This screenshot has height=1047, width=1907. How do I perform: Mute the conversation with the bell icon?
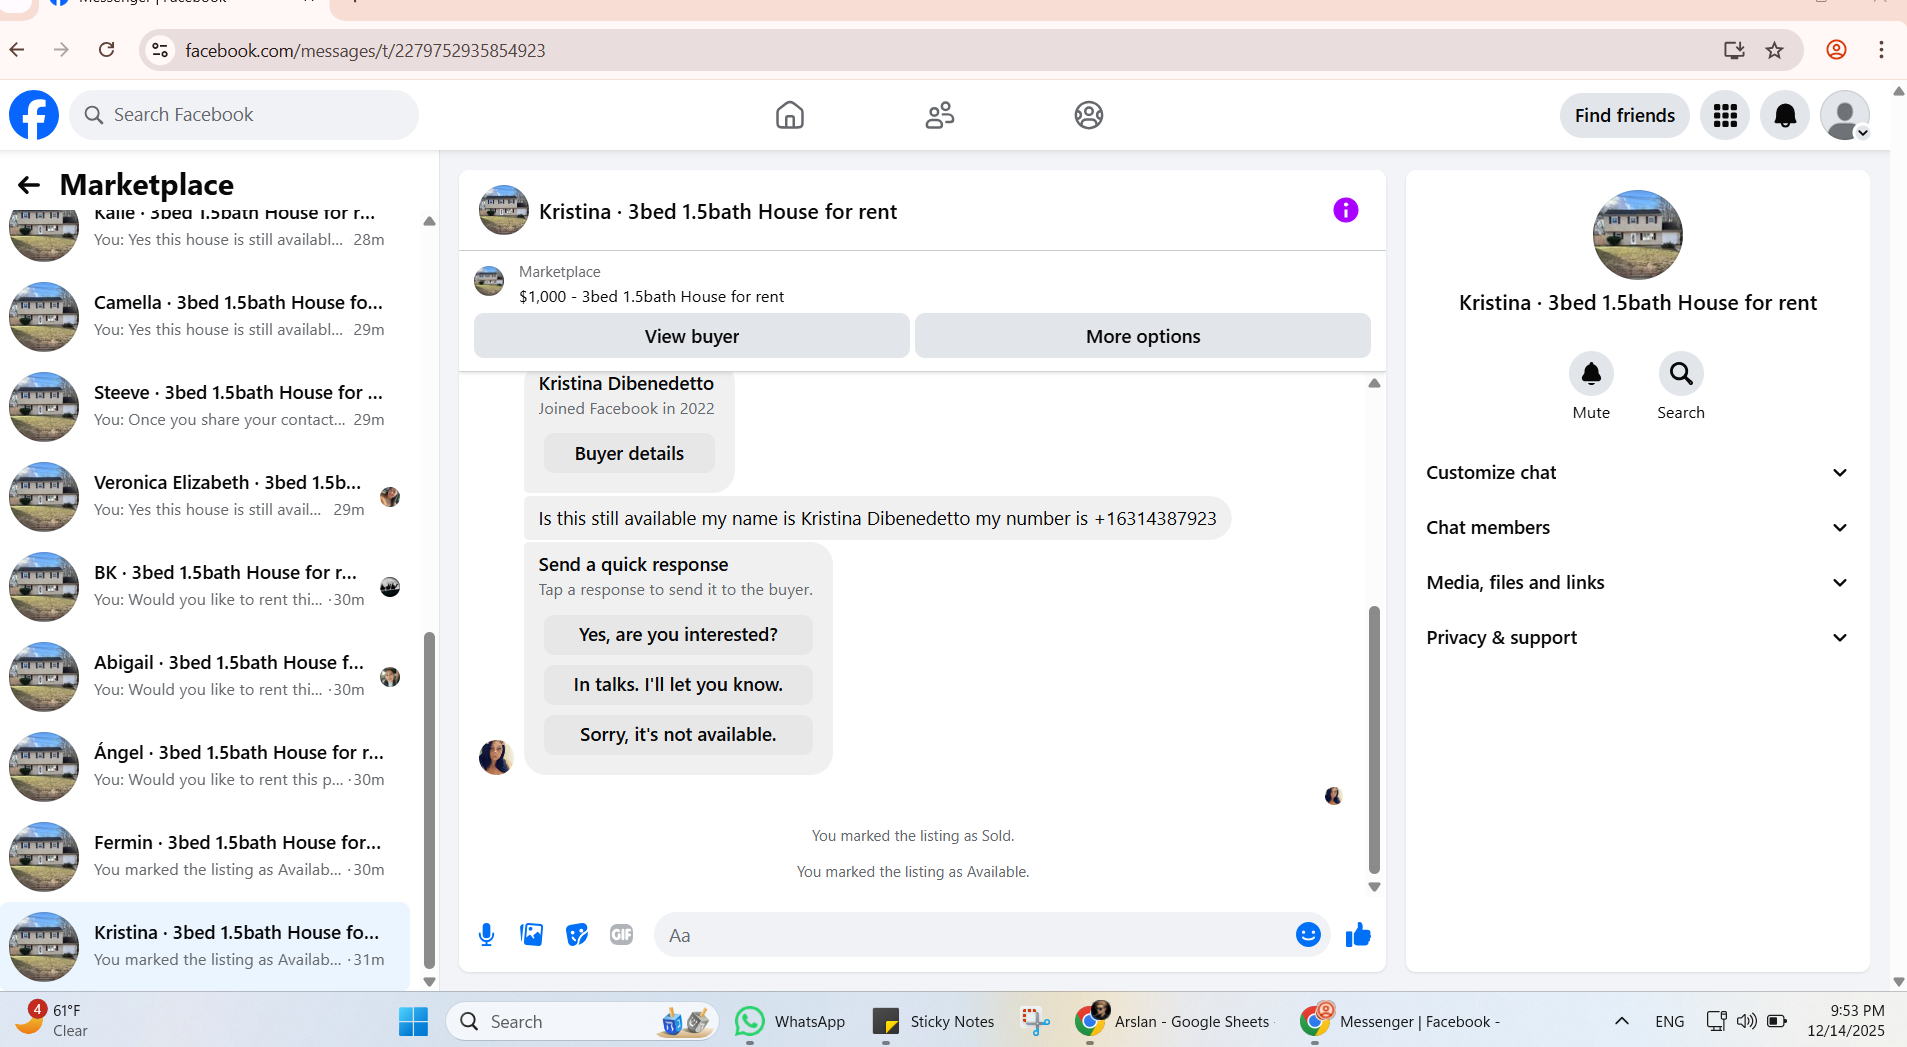pyautogui.click(x=1591, y=374)
